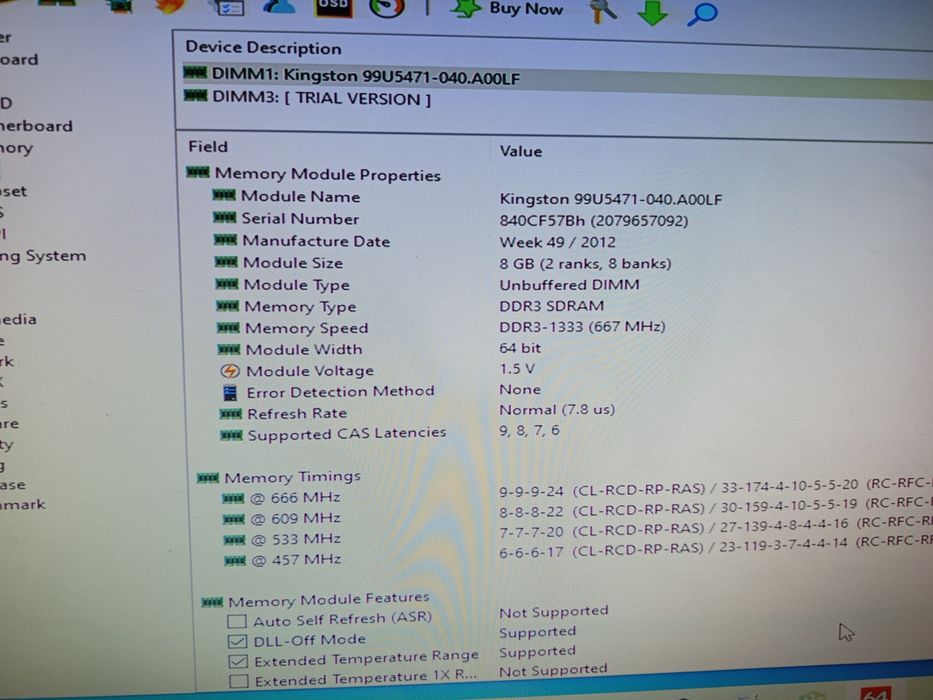Click Not Supported value for Auto Self Refresh
This screenshot has height=700, width=933.
pos(553,612)
